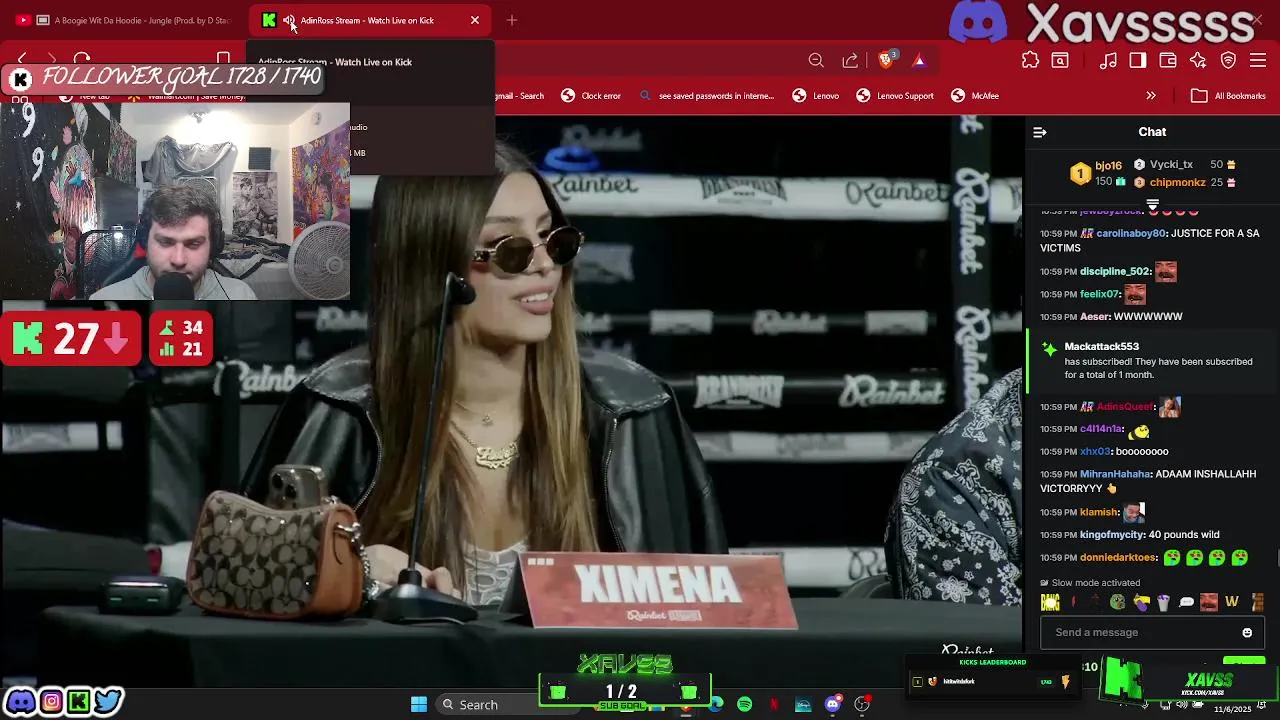Open the emoji picker in chat
This screenshot has width=1280, height=720.
pos(1247,632)
